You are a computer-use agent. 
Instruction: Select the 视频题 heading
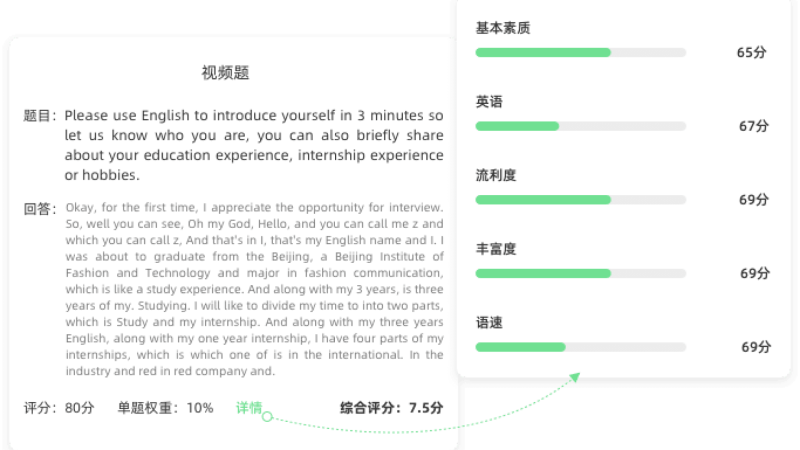[225, 73]
